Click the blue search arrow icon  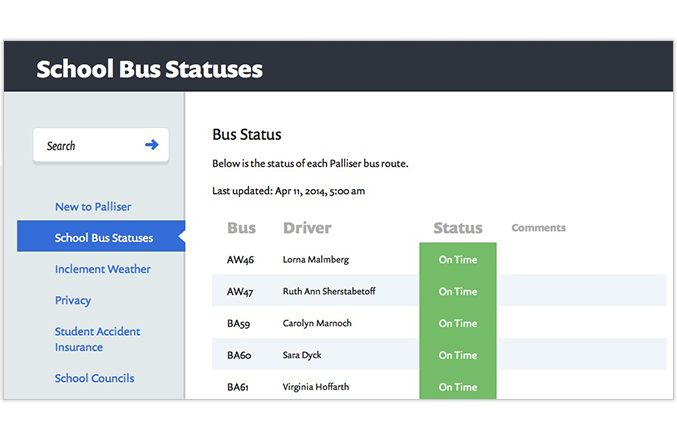click(x=152, y=145)
